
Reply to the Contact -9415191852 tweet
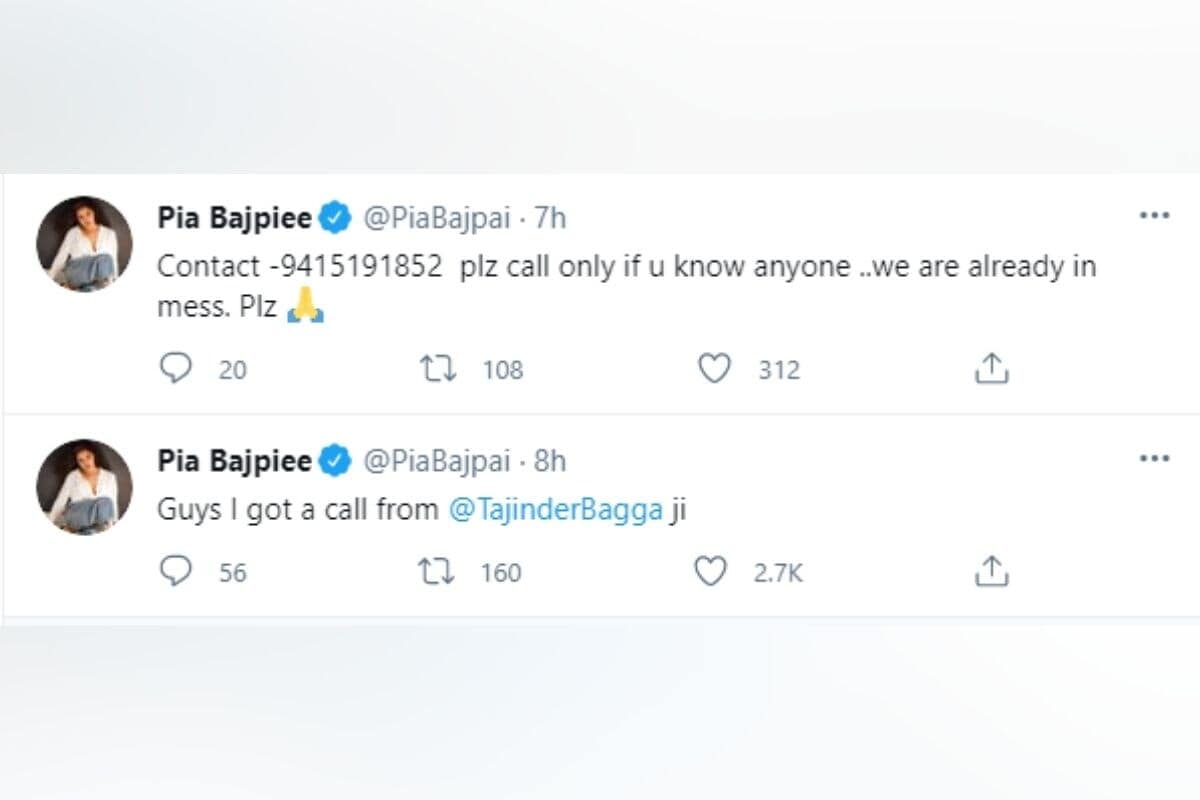(x=176, y=370)
